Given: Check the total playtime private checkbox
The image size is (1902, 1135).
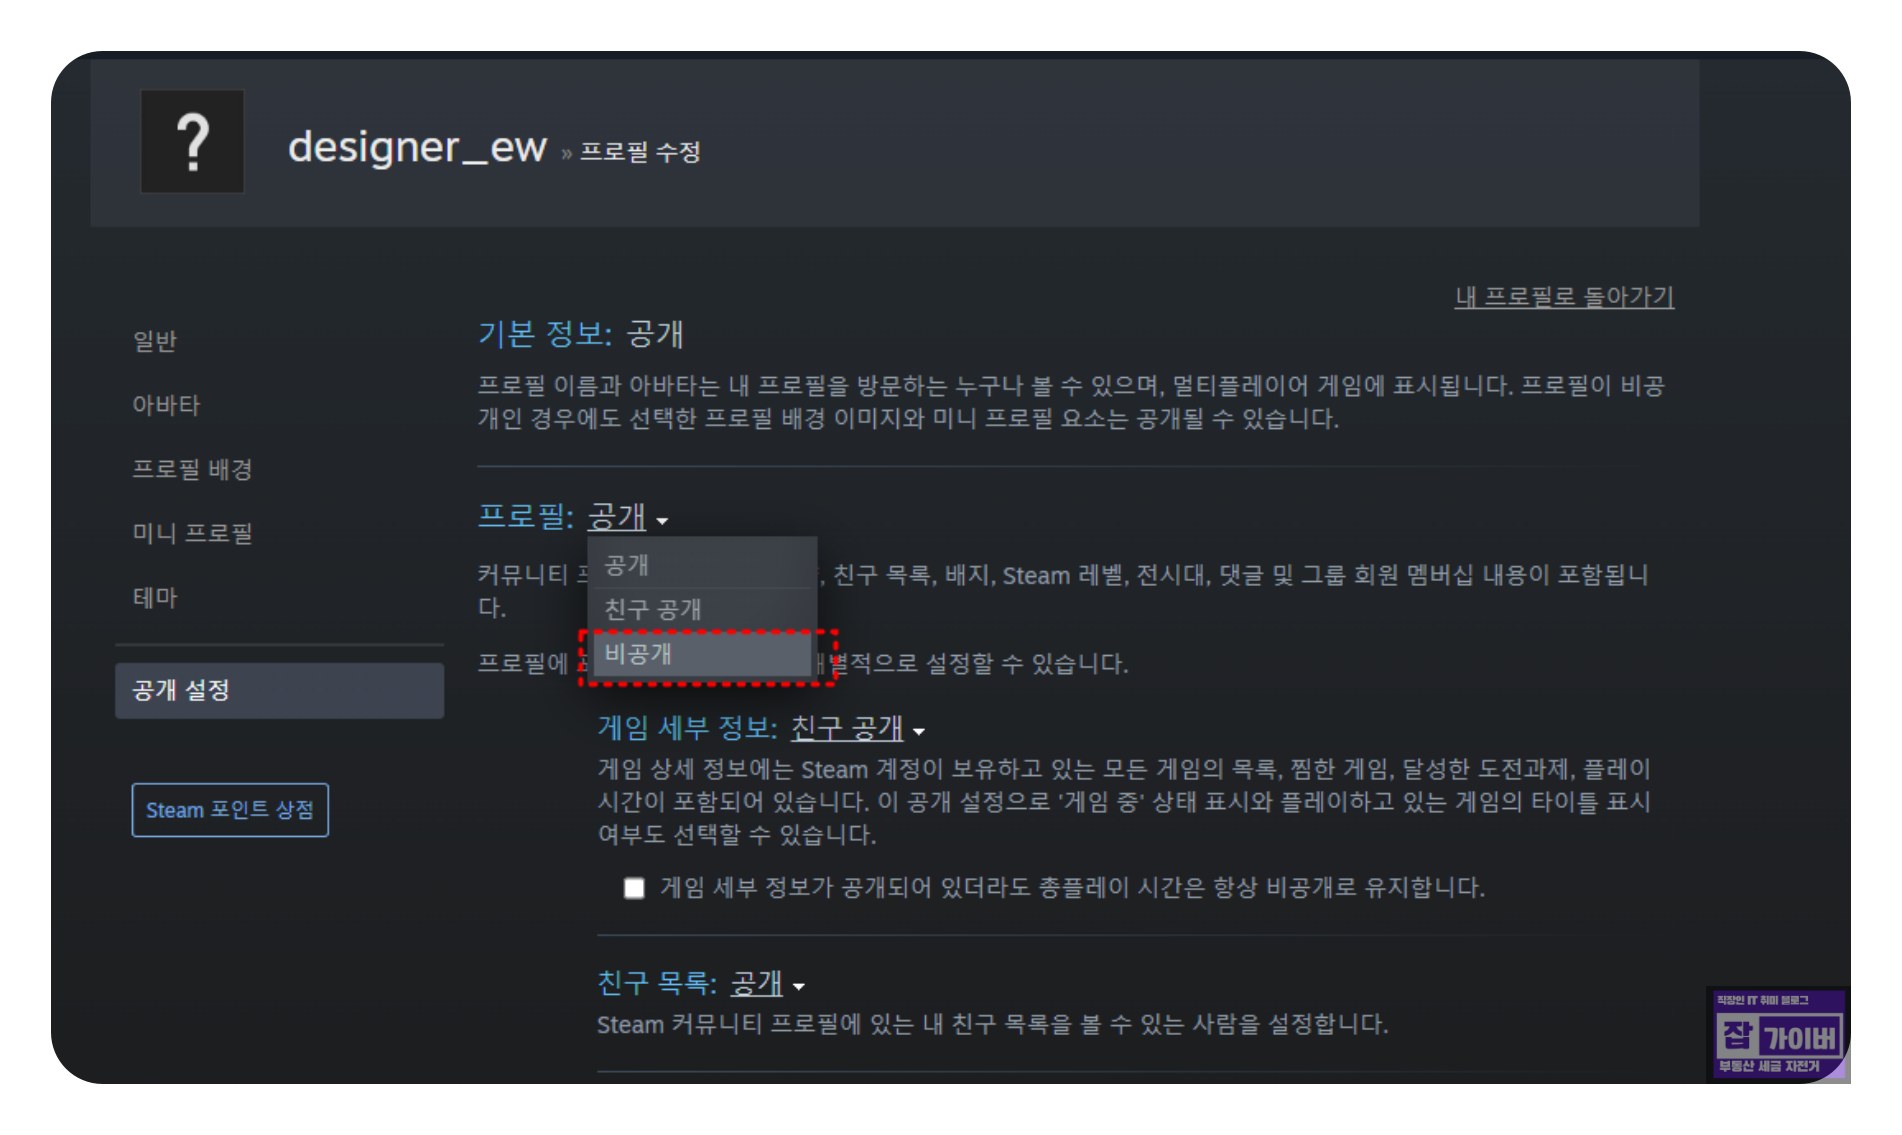Looking at the screenshot, I should pos(634,888).
